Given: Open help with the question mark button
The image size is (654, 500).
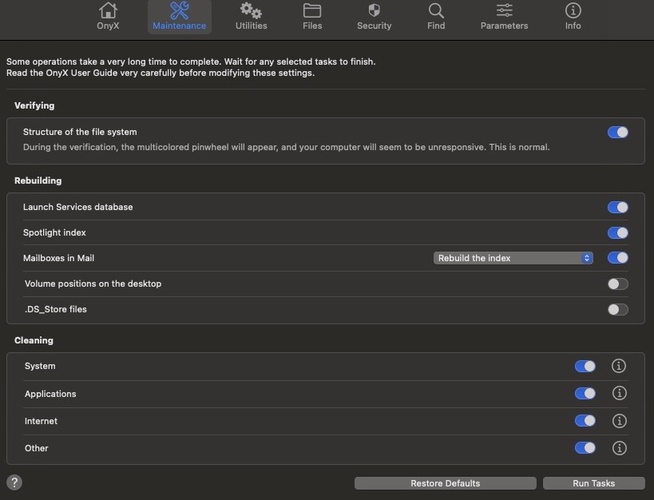Looking at the screenshot, I should tap(15, 482).
